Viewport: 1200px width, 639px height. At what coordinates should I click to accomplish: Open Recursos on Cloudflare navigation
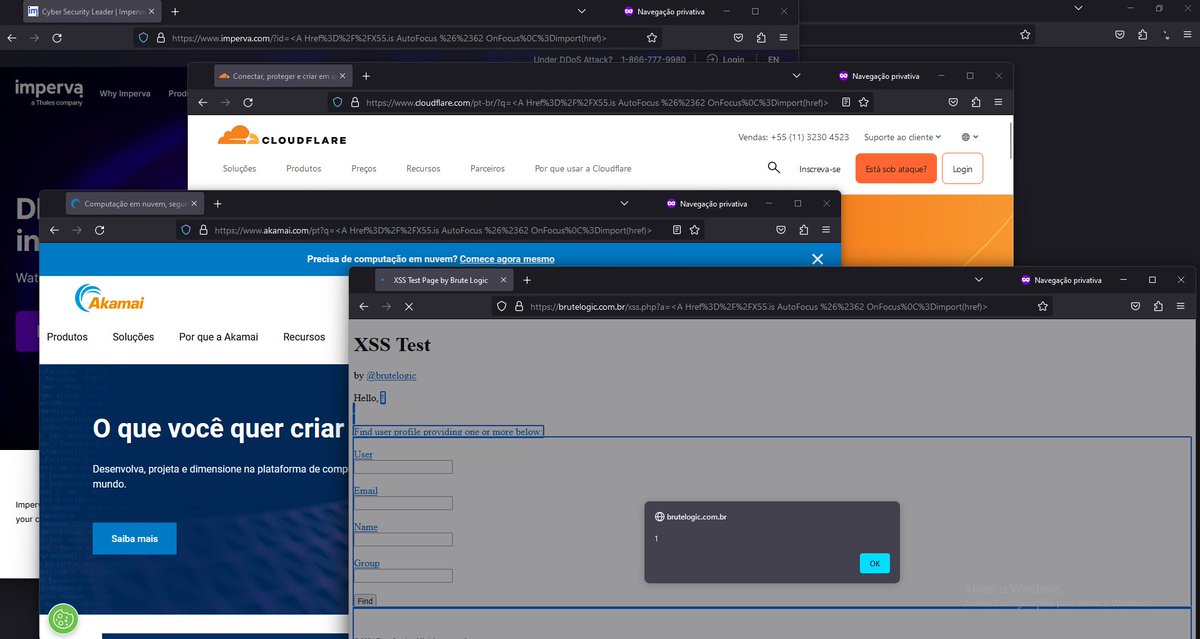click(423, 168)
